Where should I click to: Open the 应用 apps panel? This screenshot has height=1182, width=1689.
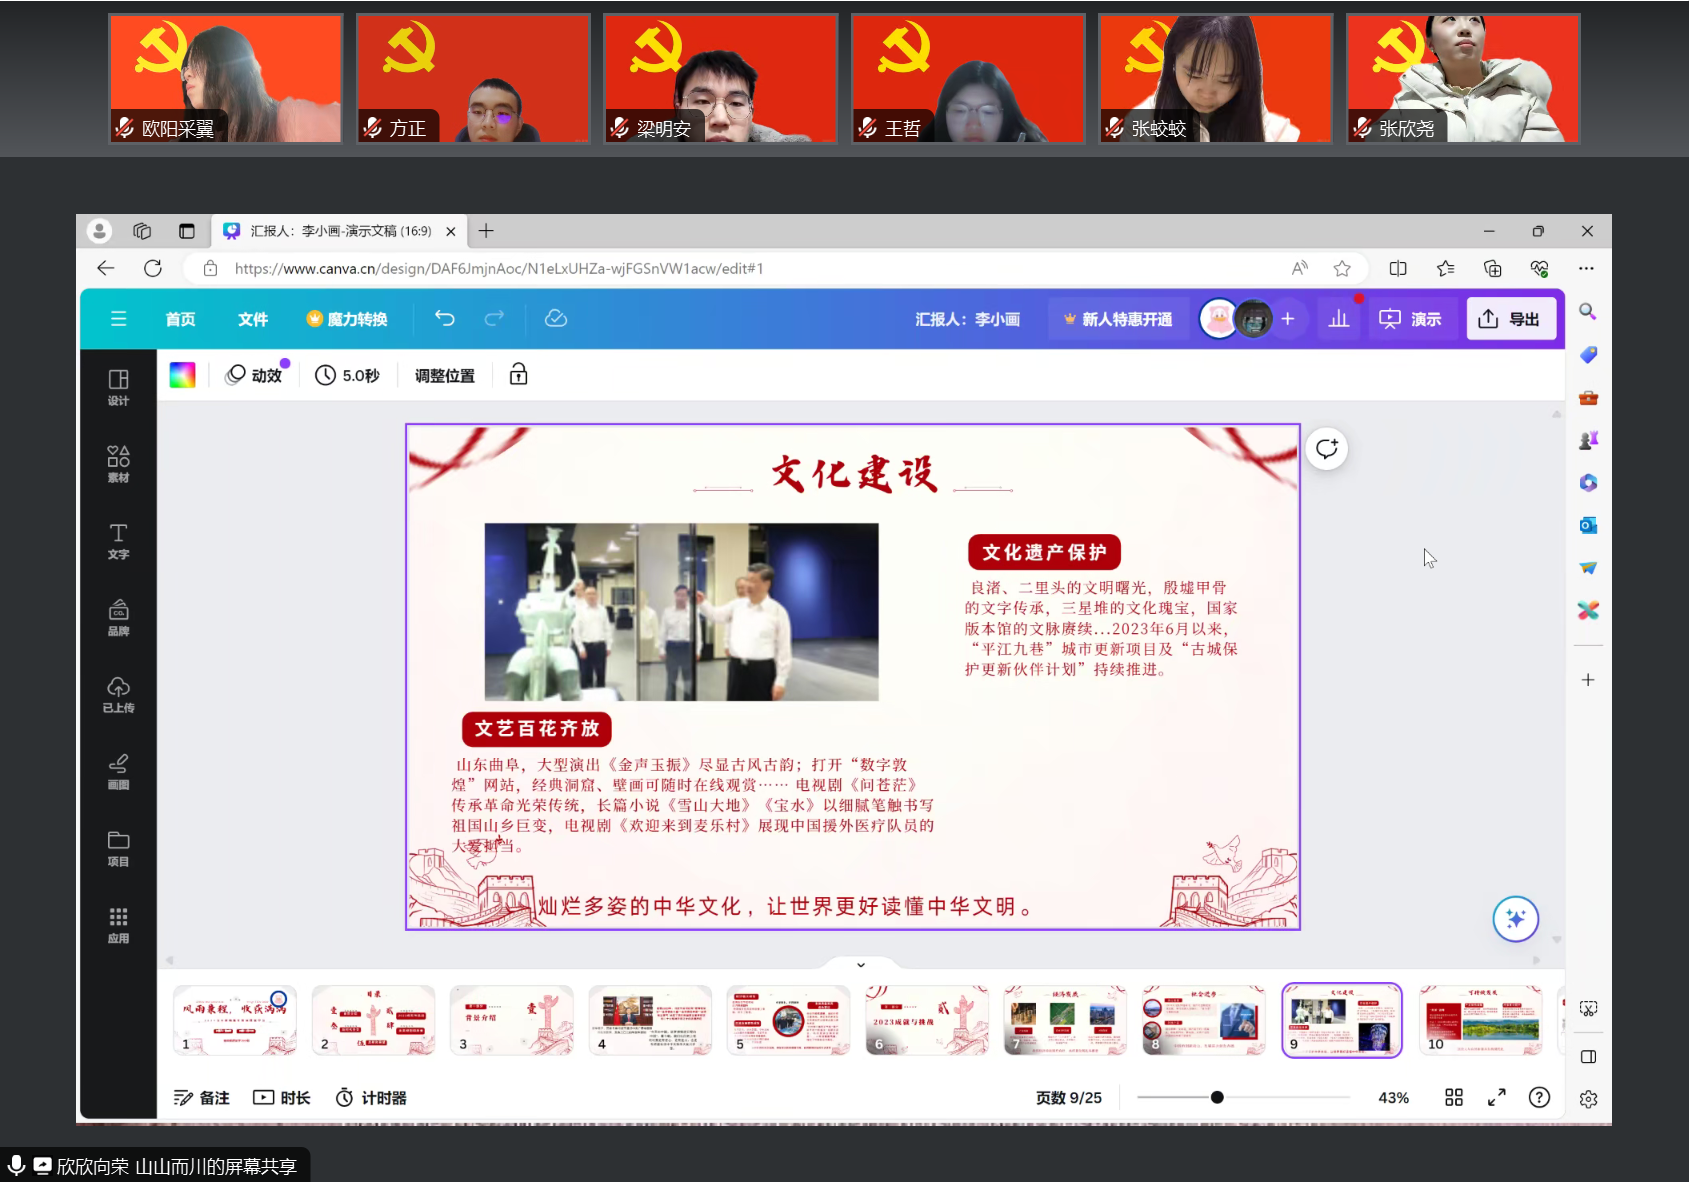click(117, 924)
